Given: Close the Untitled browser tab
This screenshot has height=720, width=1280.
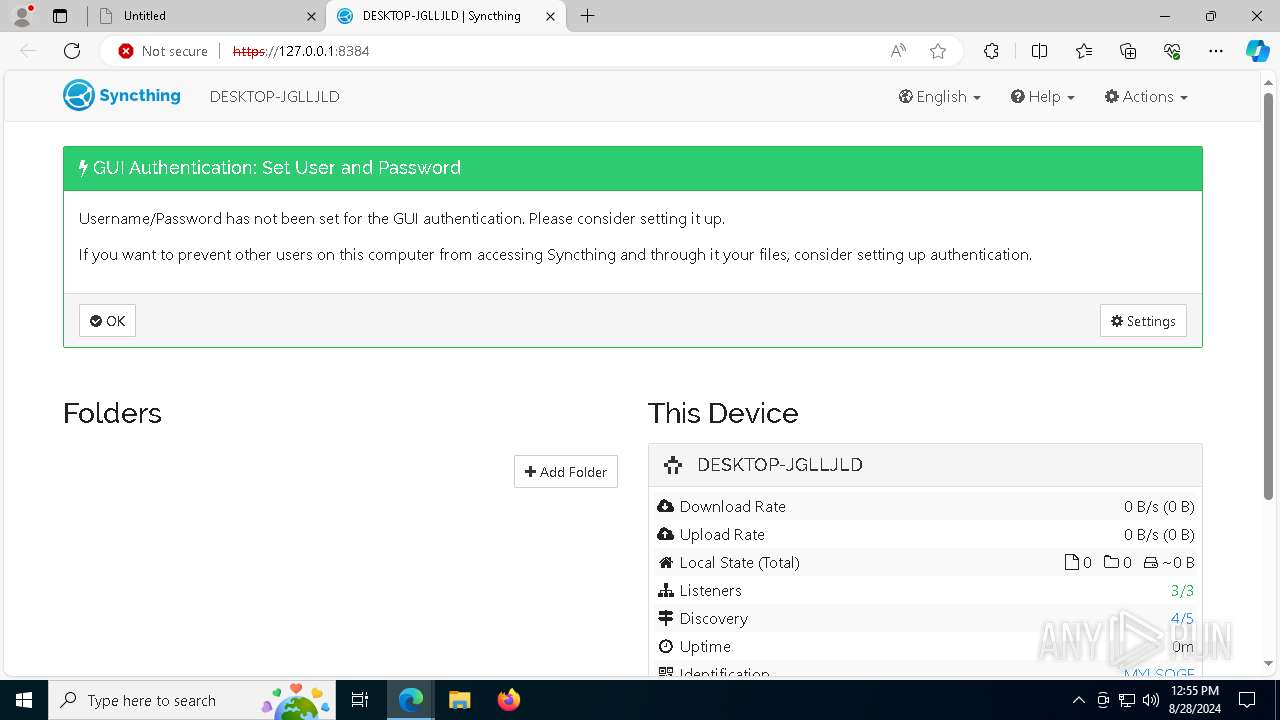Looking at the screenshot, I should click(x=311, y=16).
